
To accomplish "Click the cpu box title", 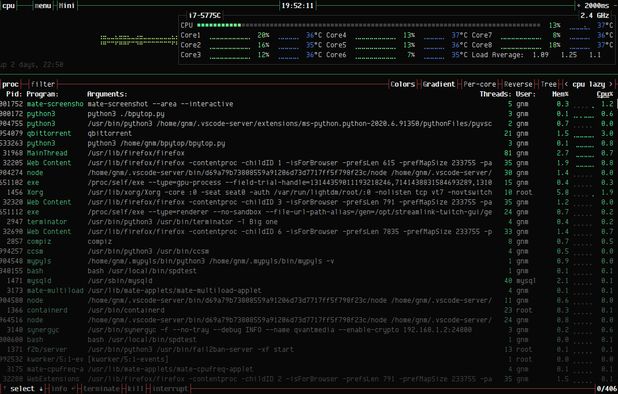I will point(9,6).
